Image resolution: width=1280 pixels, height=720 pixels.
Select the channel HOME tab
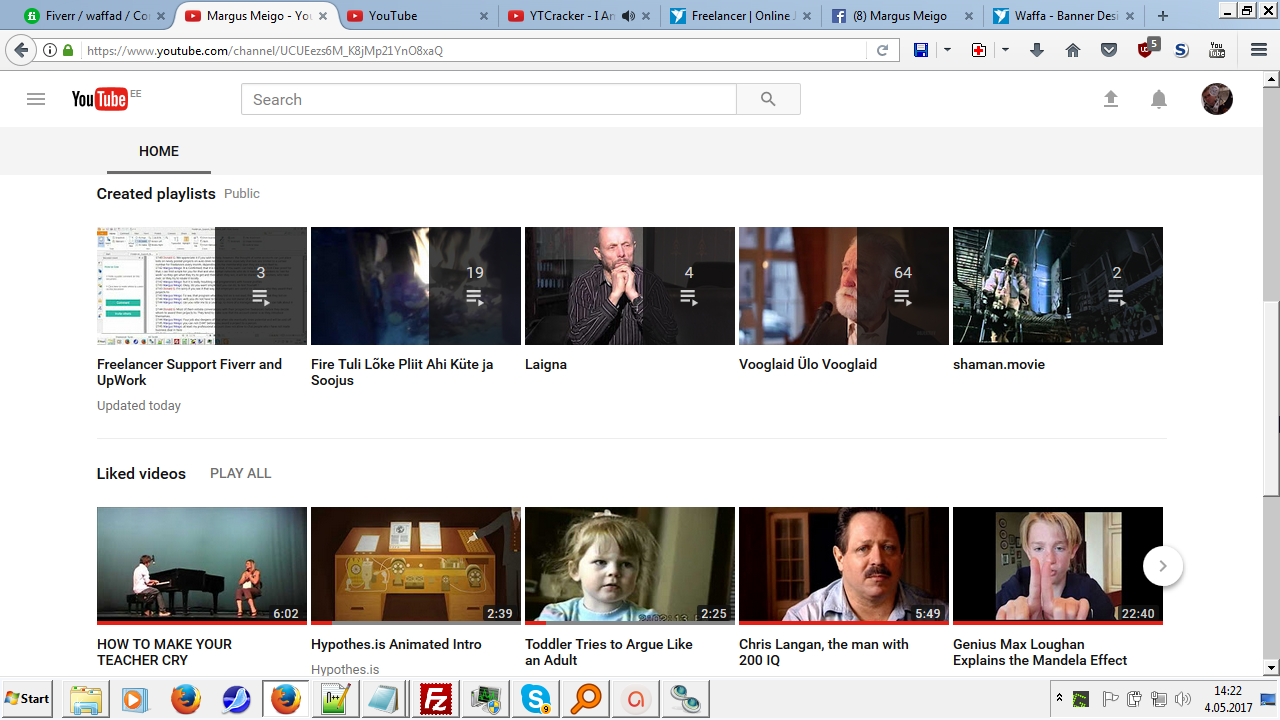[x=159, y=151]
